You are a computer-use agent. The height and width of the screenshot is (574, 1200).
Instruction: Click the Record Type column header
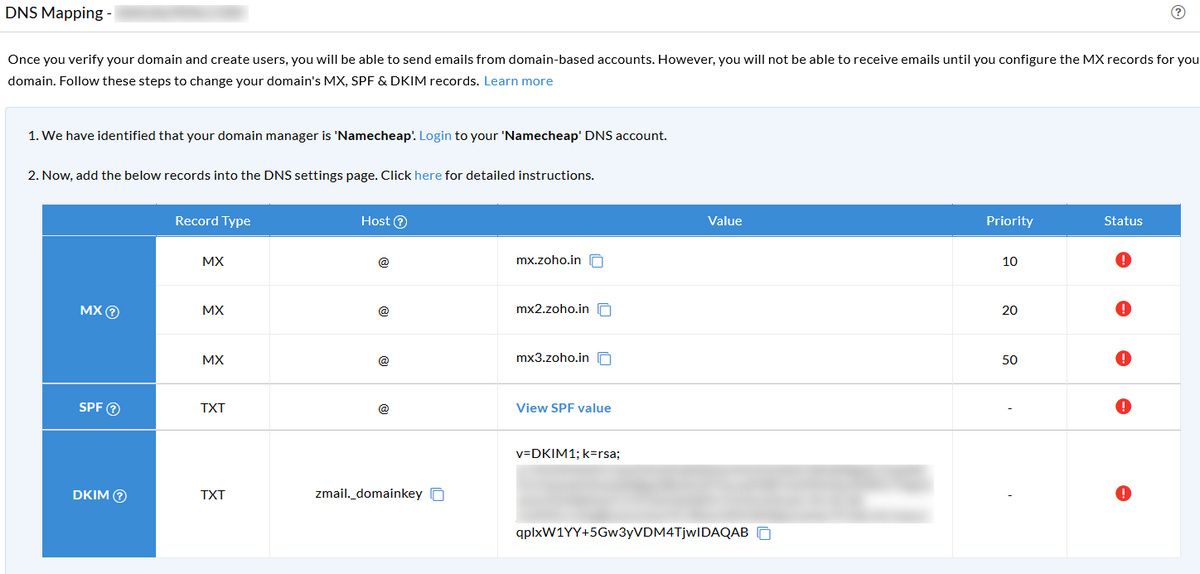pyautogui.click(x=213, y=221)
